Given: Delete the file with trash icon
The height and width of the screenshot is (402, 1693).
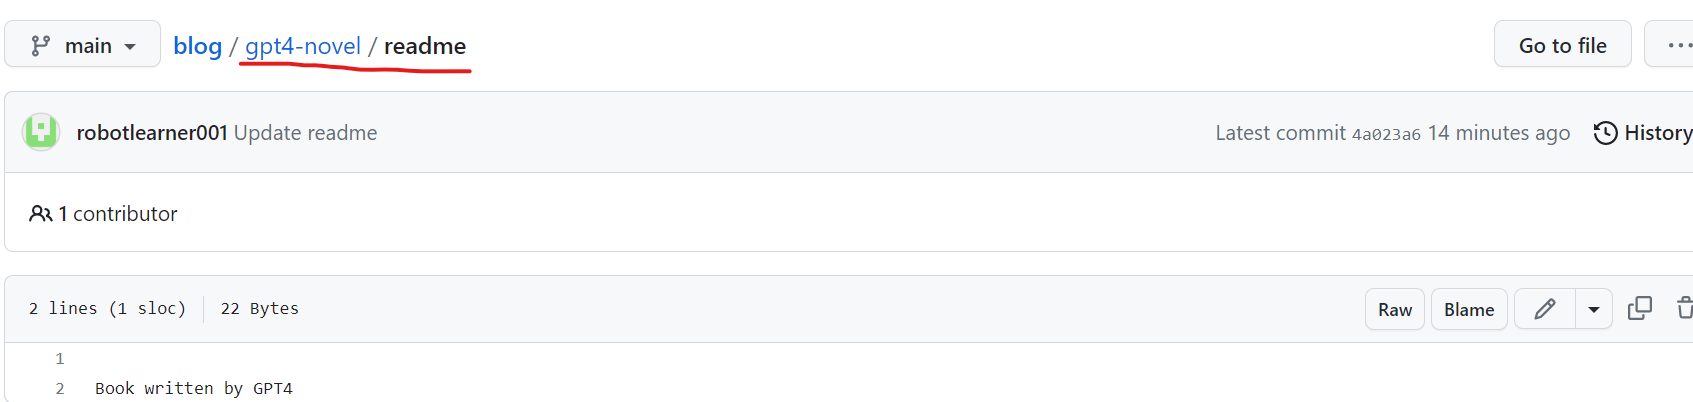Looking at the screenshot, I should pos(1685,309).
